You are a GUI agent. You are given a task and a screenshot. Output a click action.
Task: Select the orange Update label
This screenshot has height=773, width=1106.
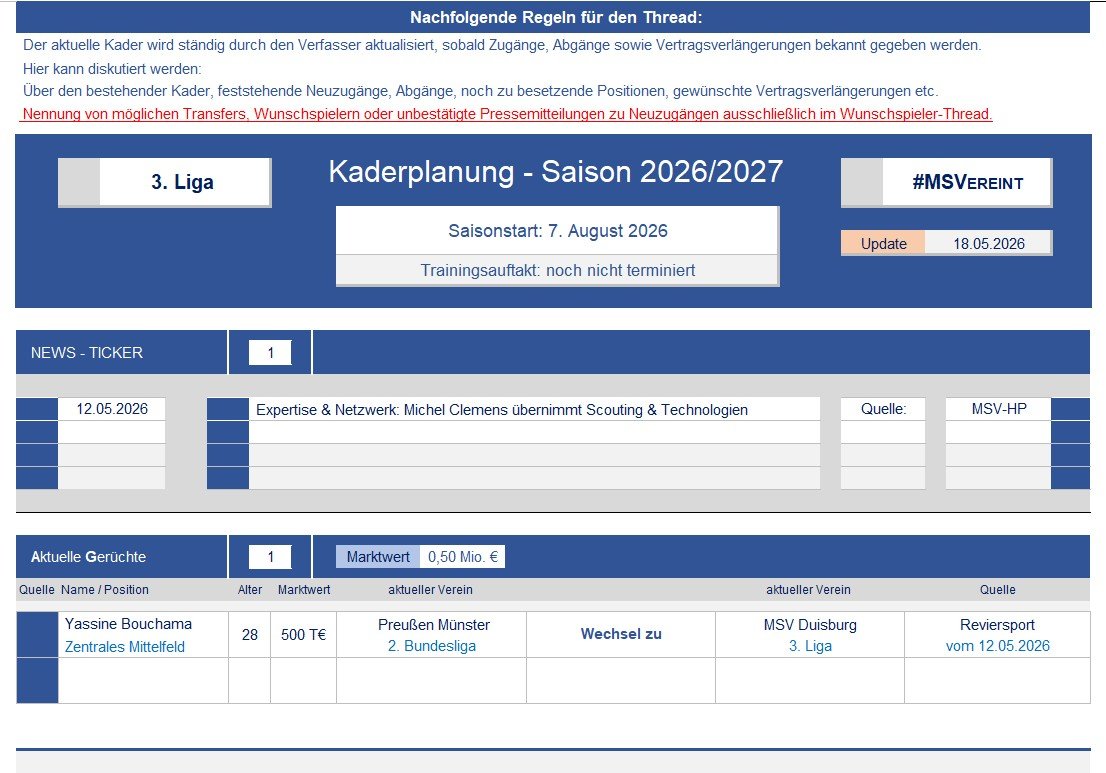click(x=883, y=243)
